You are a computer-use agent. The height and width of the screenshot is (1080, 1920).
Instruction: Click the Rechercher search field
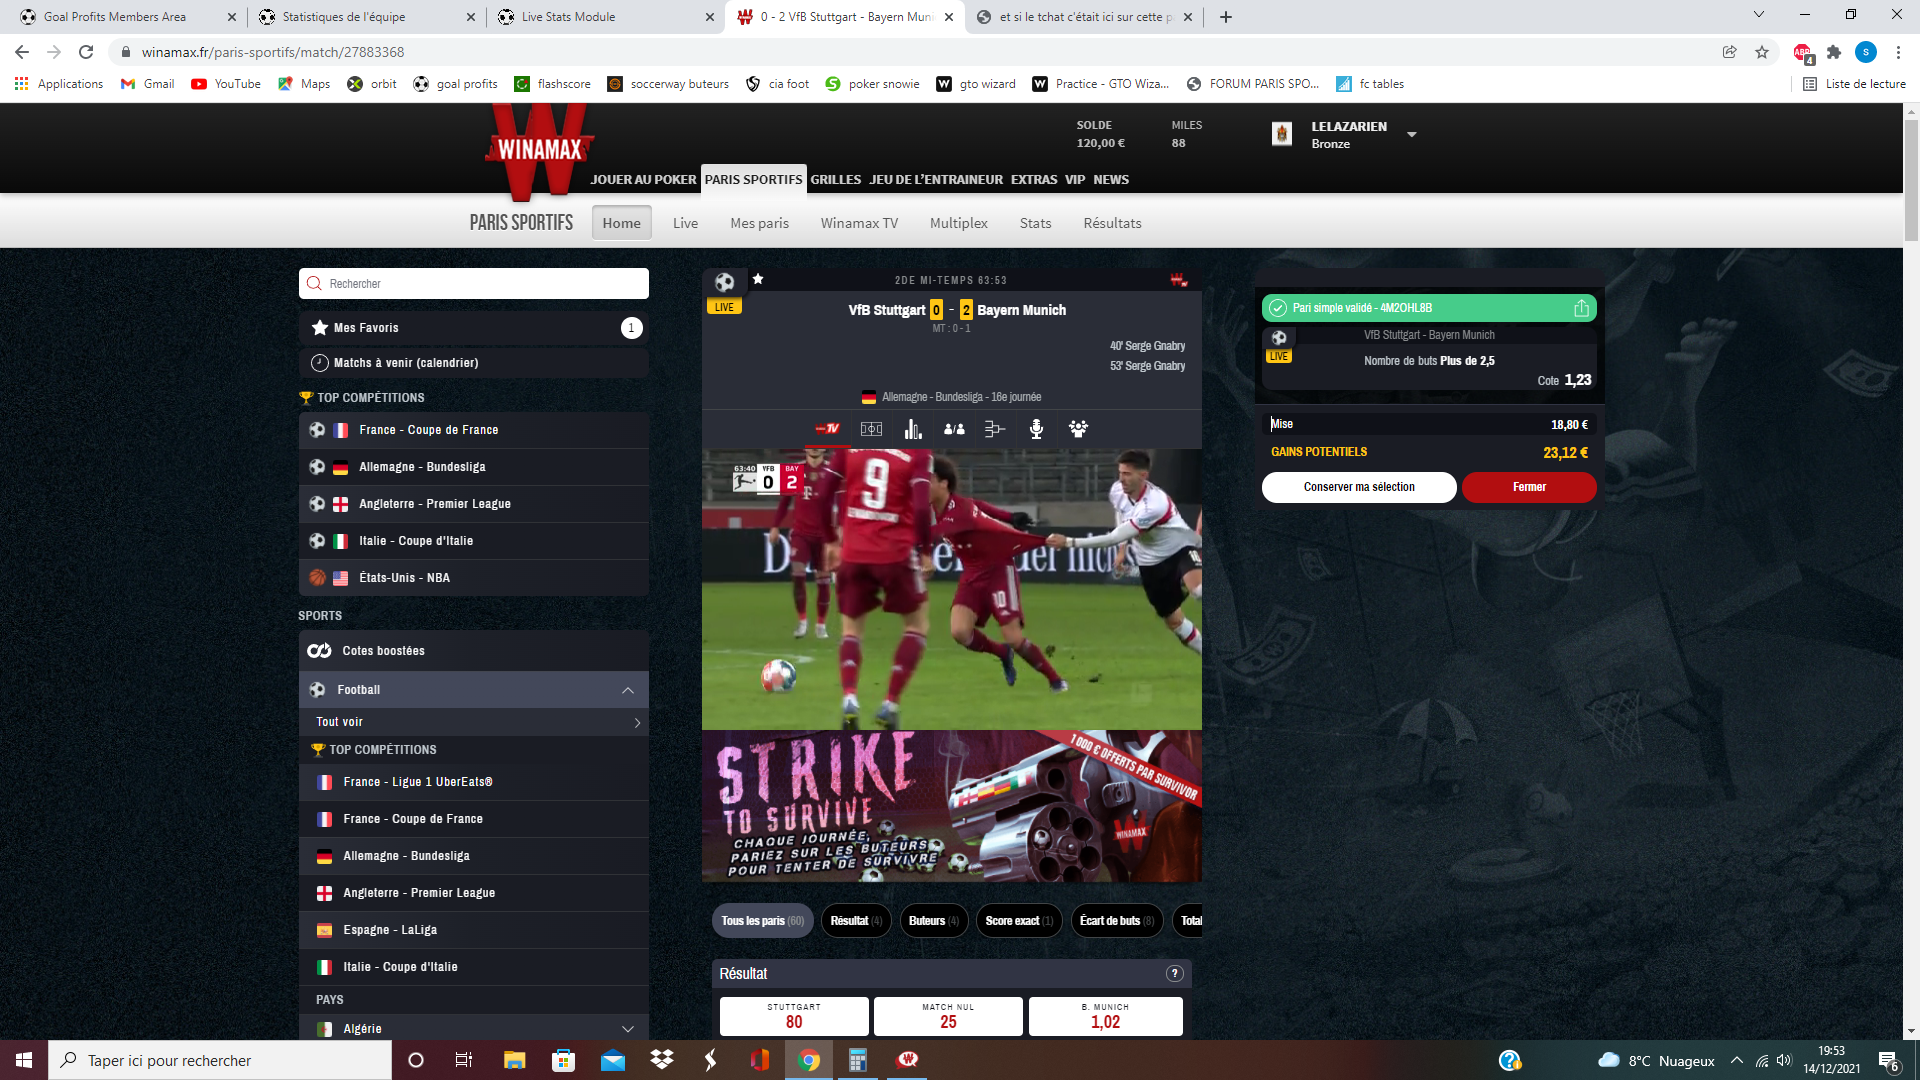[x=474, y=284]
